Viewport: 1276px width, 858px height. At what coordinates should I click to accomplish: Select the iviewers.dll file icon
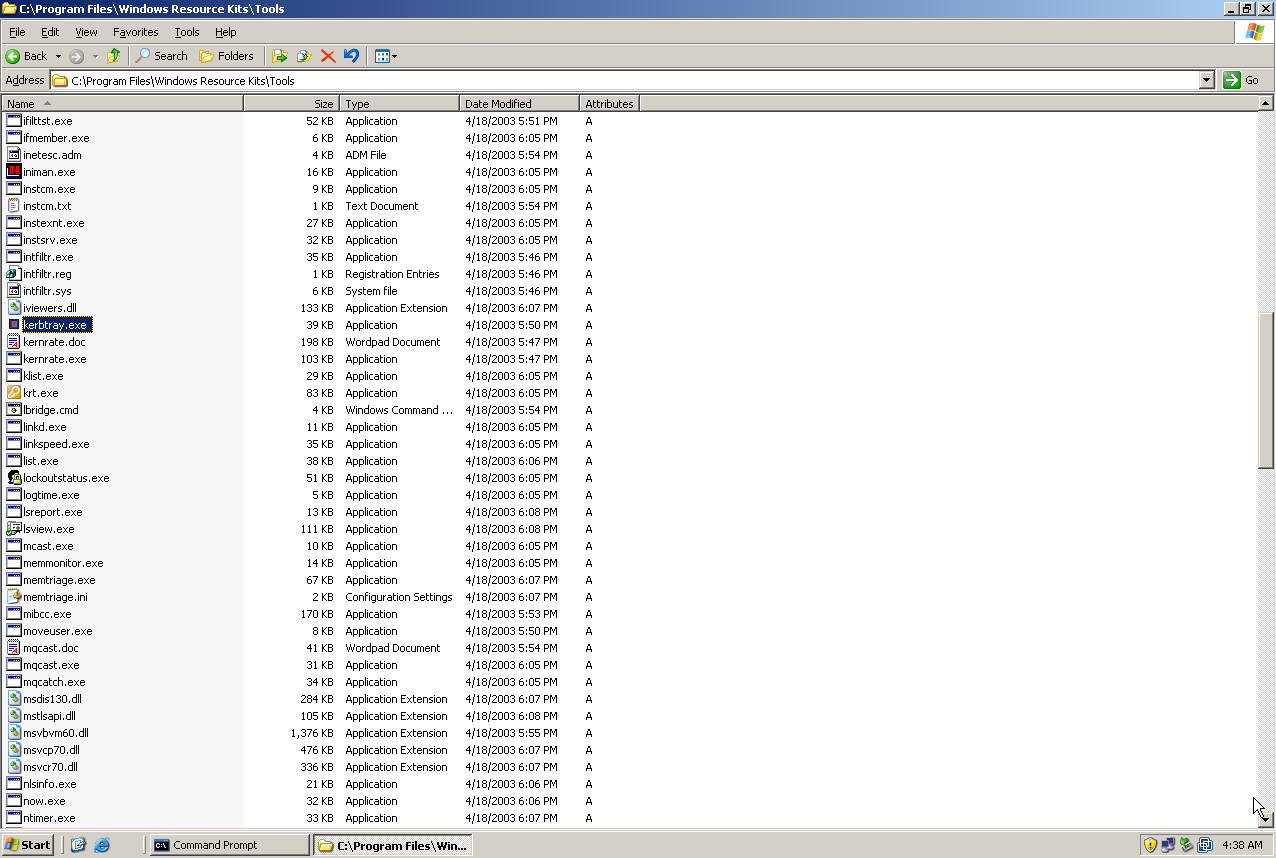[14, 308]
